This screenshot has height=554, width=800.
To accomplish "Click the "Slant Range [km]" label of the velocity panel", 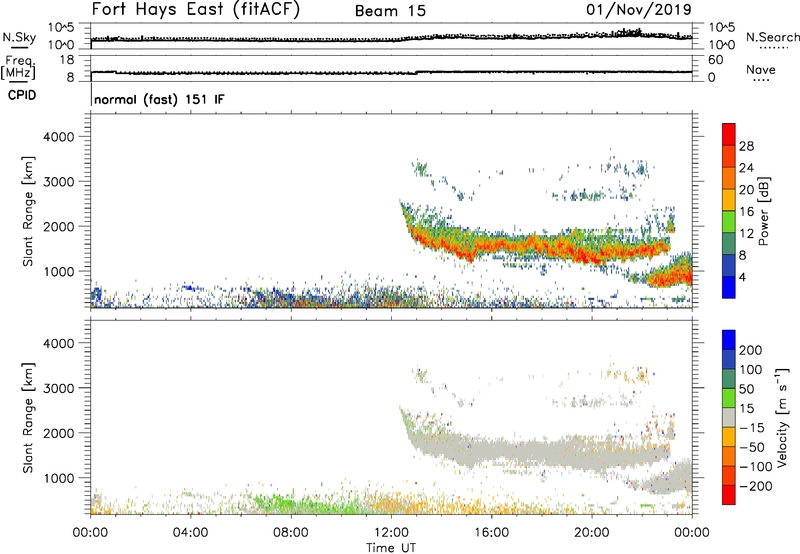I will pyautogui.click(x=28, y=418).
